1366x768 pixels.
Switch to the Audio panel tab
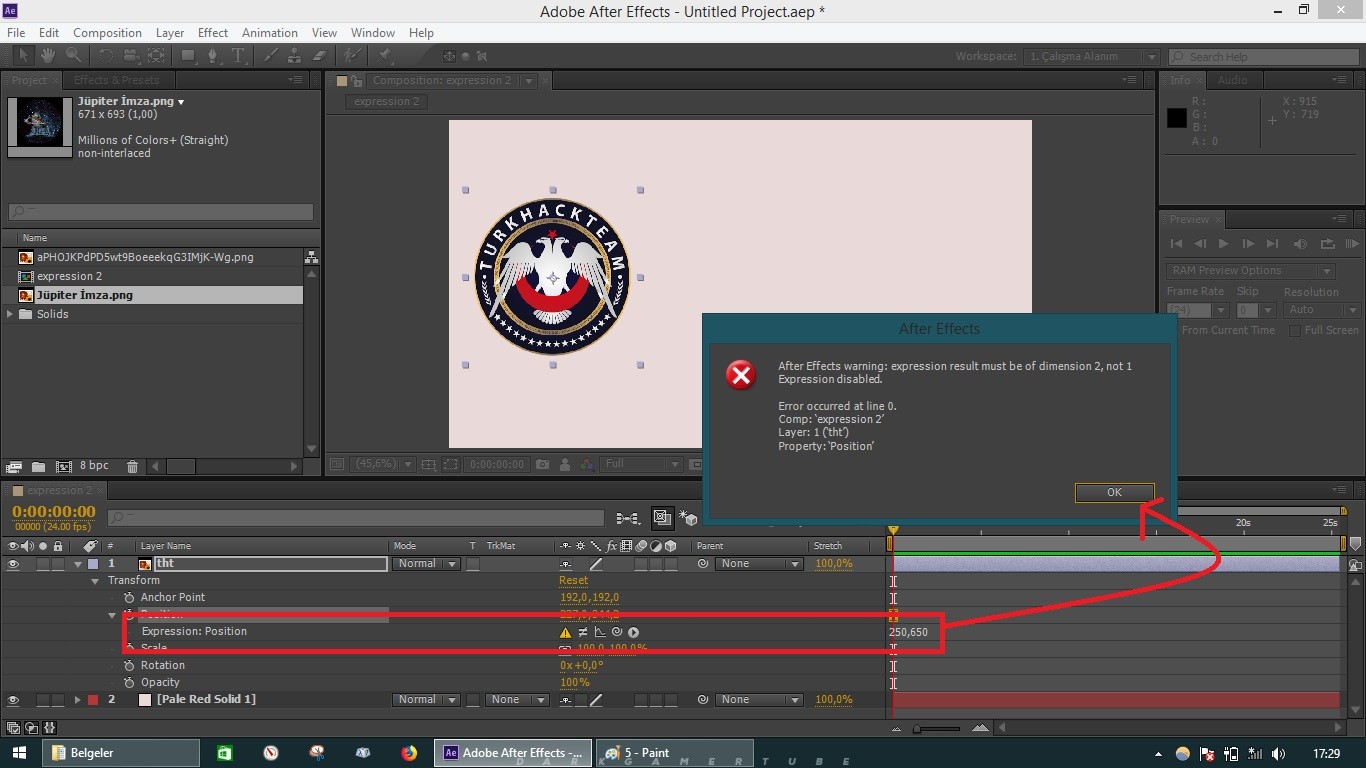point(1232,80)
